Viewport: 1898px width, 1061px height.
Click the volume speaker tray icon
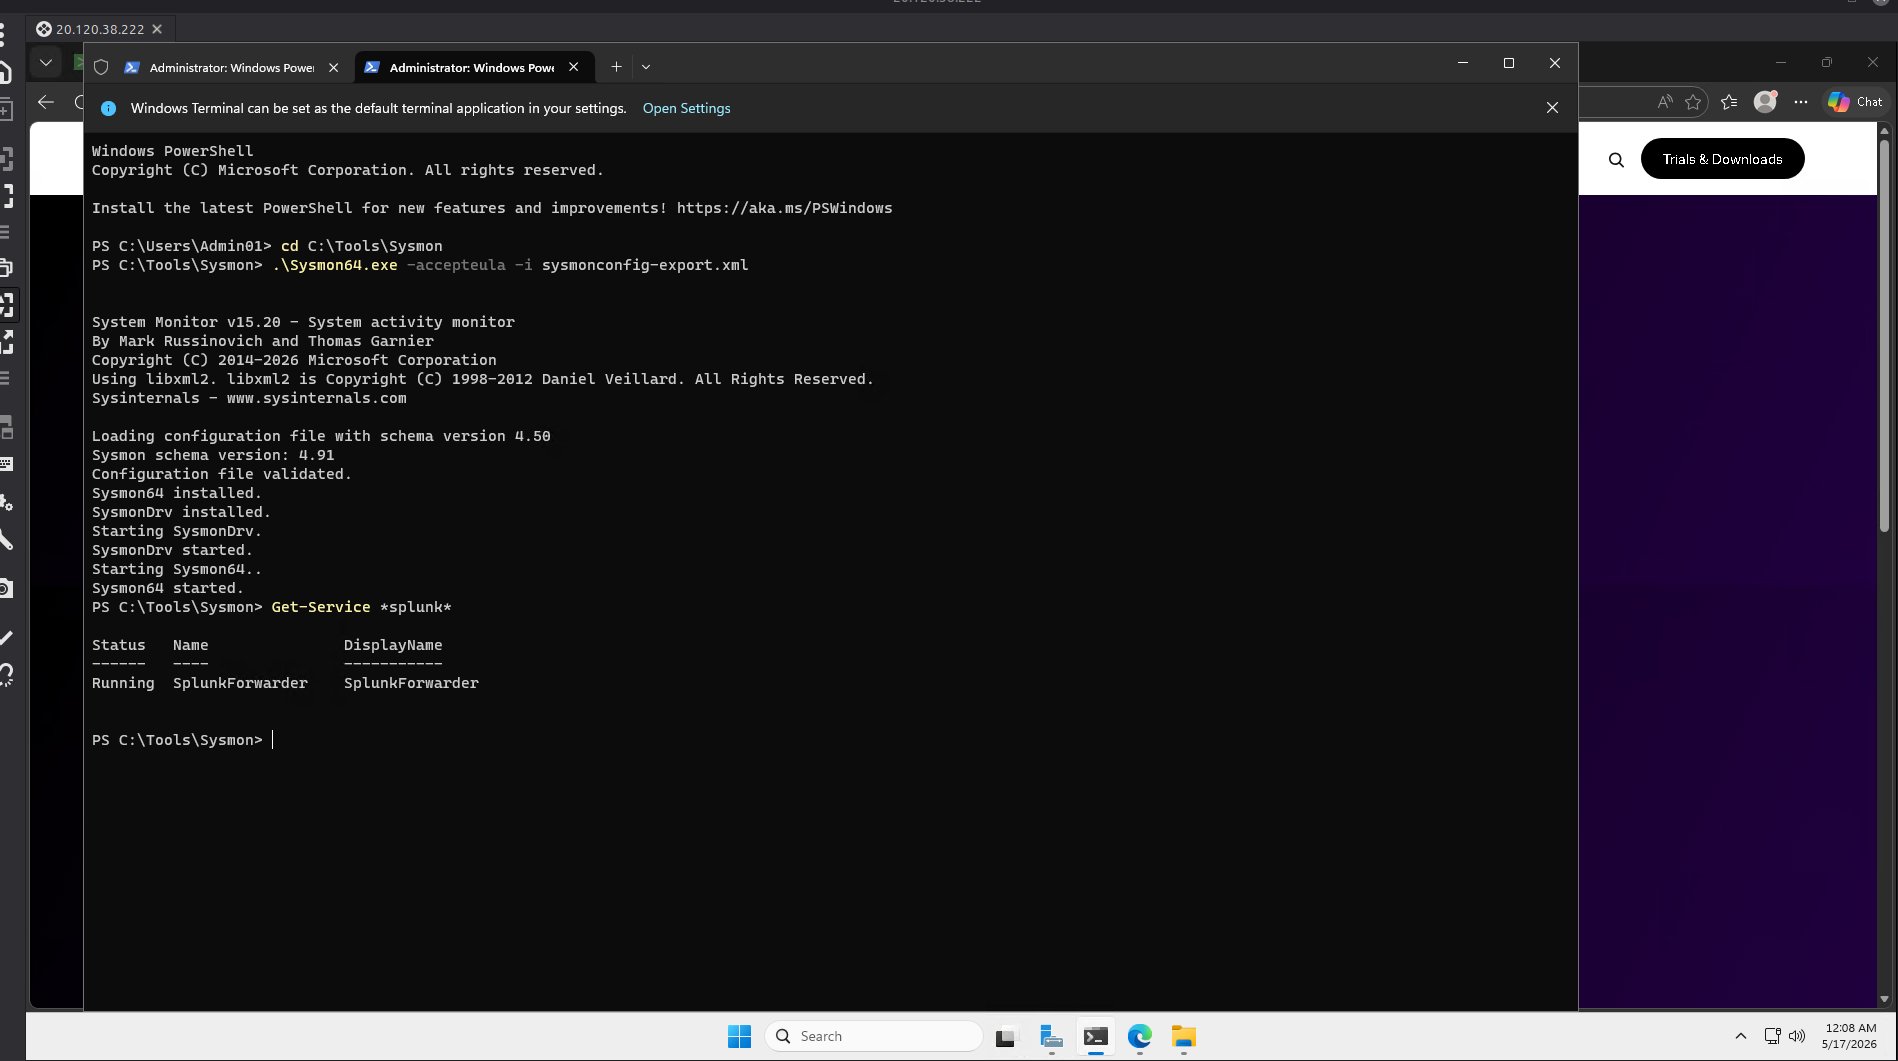(x=1797, y=1036)
